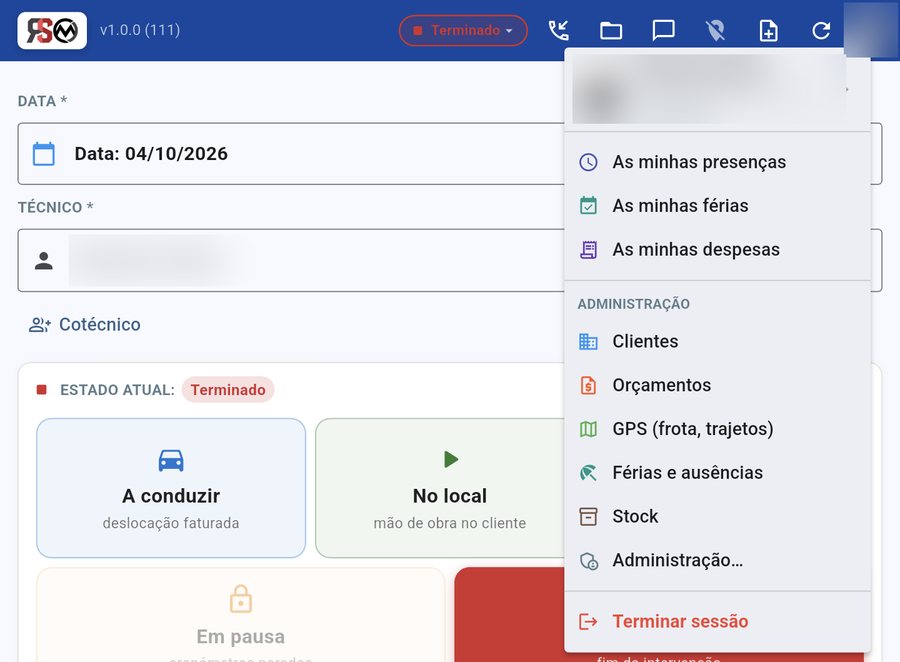Open the chat bubble icon

(663, 30)
